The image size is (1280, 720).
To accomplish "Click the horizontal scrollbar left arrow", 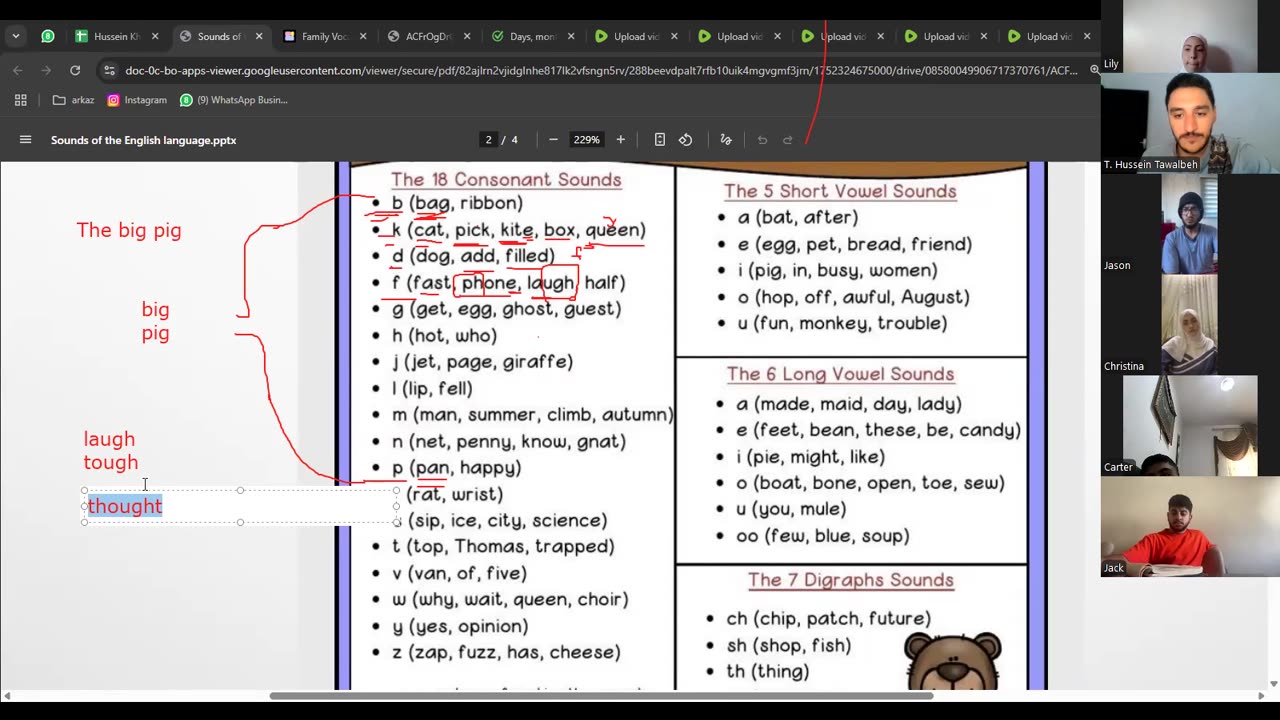I will (7, 696).
